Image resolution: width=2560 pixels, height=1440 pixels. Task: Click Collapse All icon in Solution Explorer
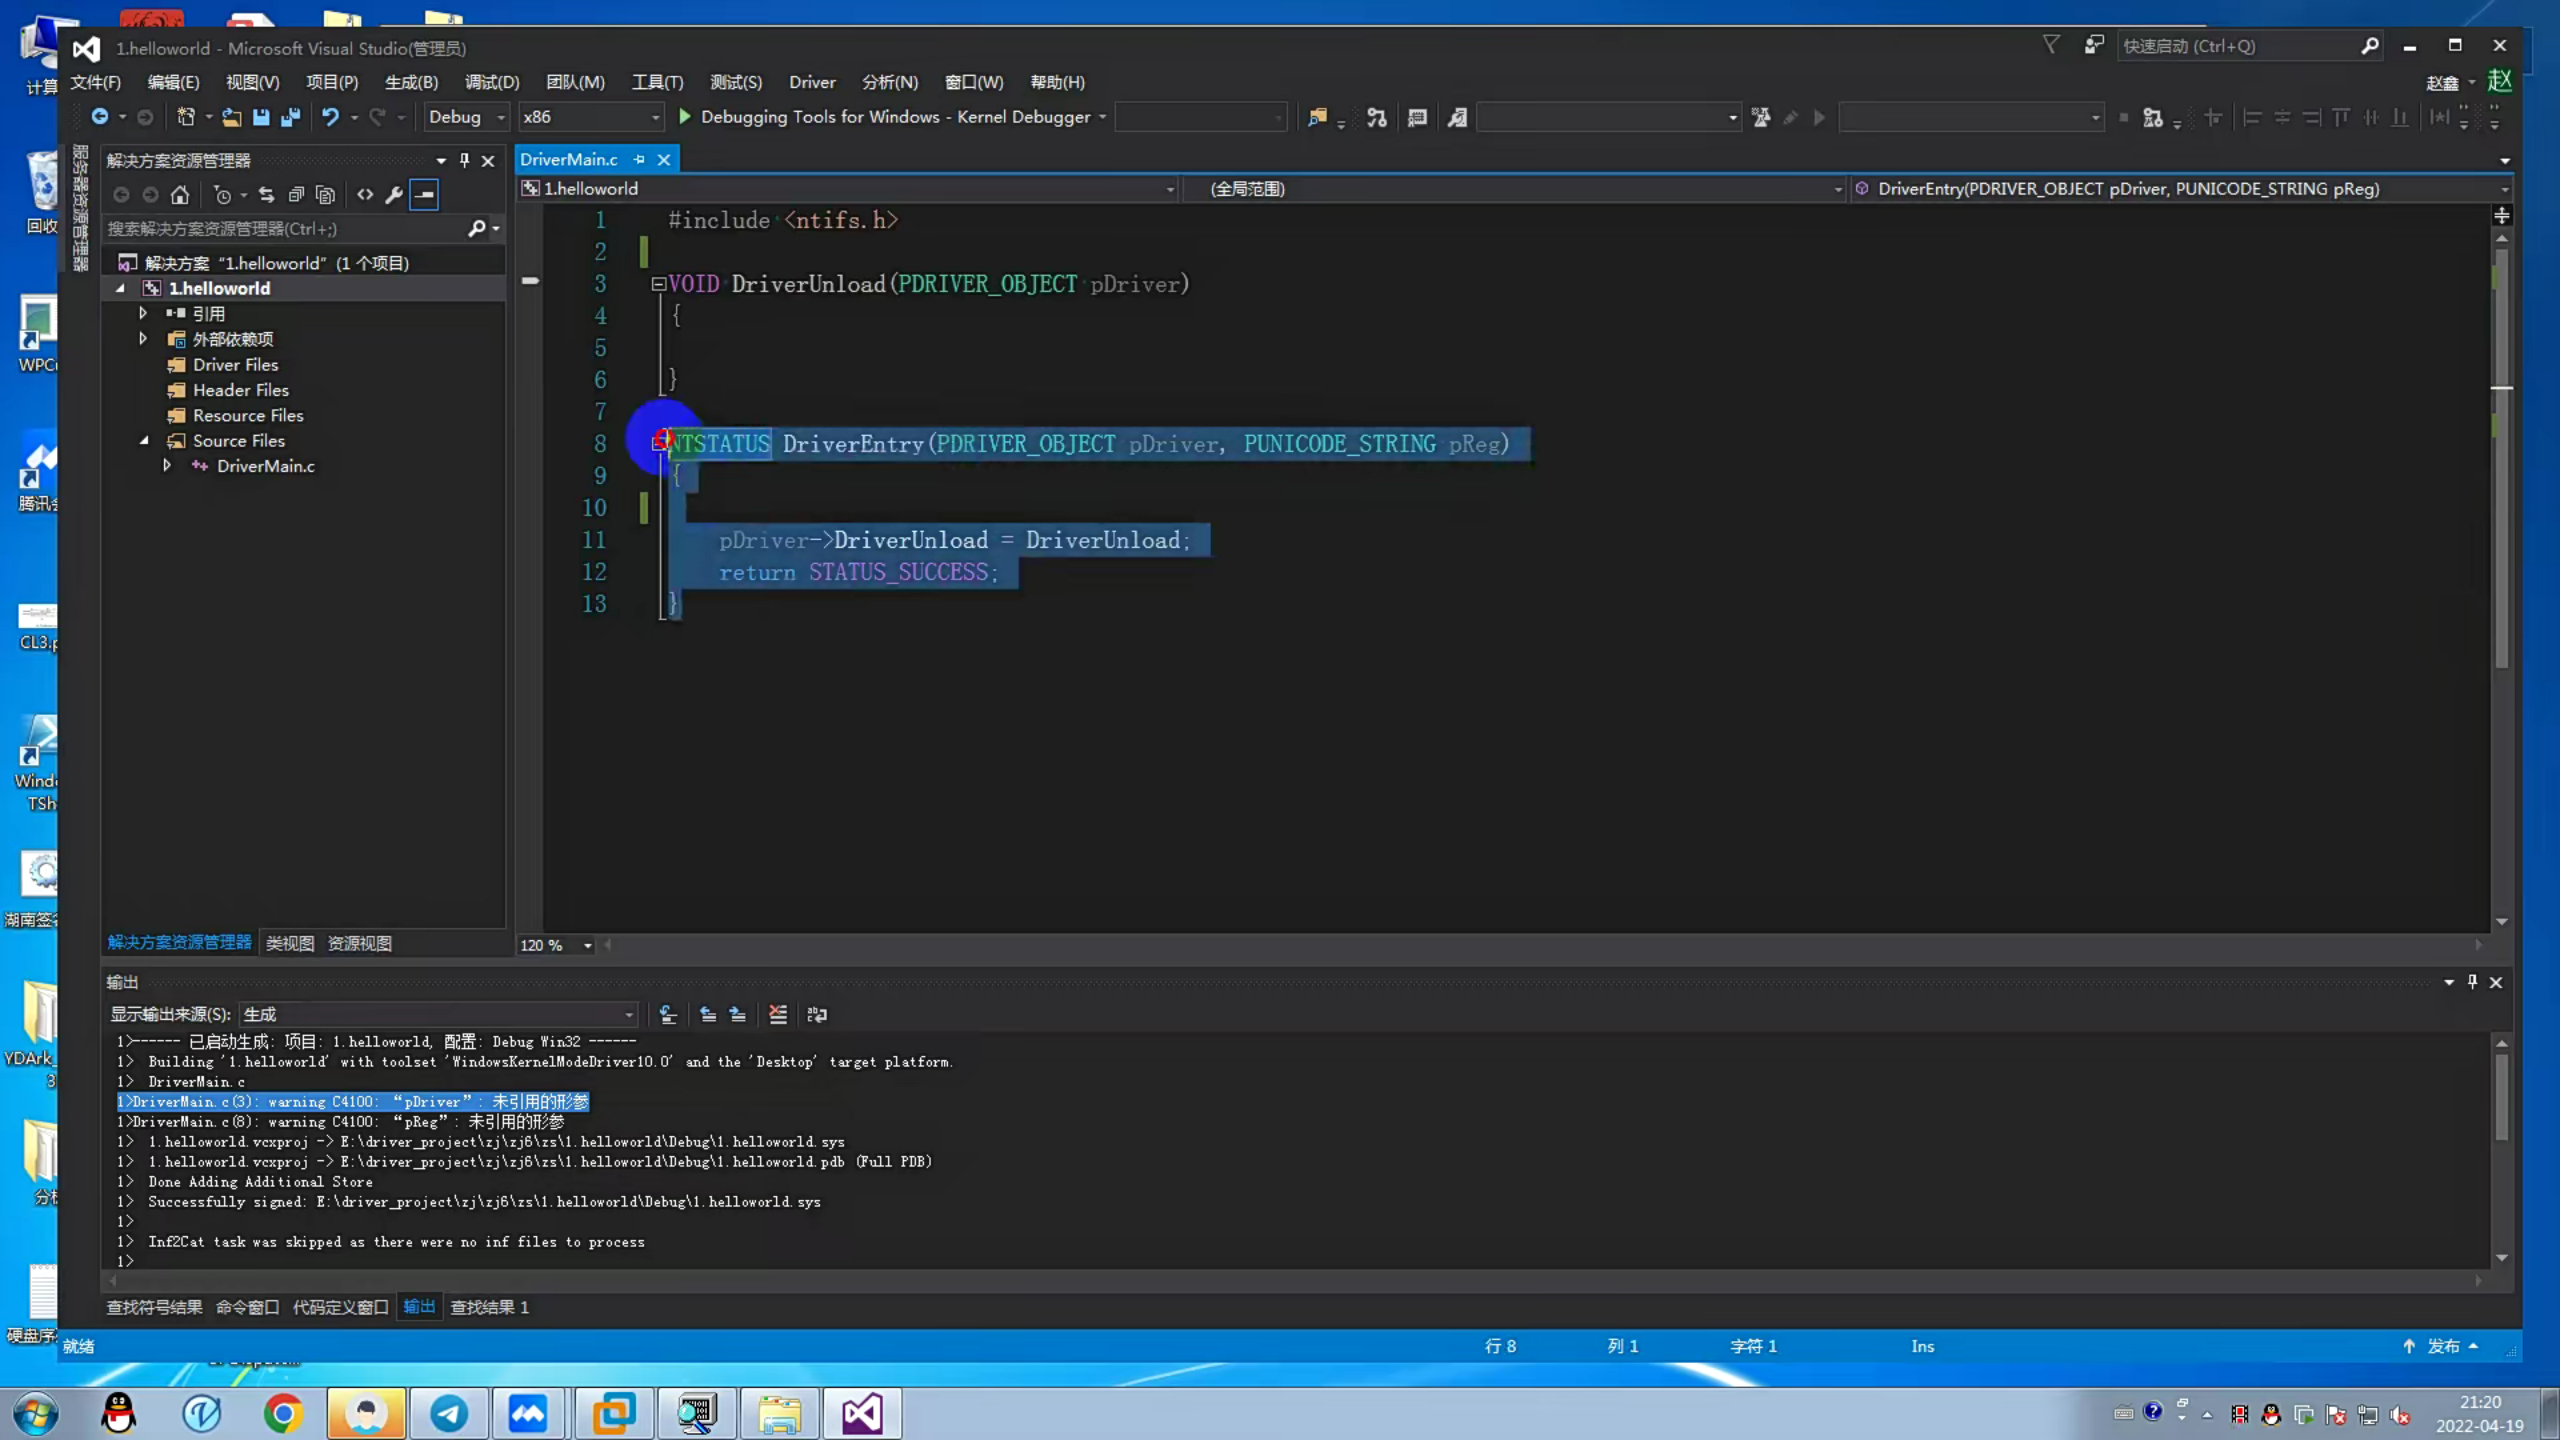[296, 195]
